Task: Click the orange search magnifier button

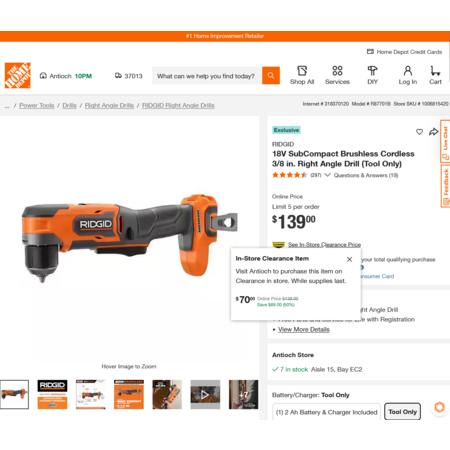Action: coord(271,76)
